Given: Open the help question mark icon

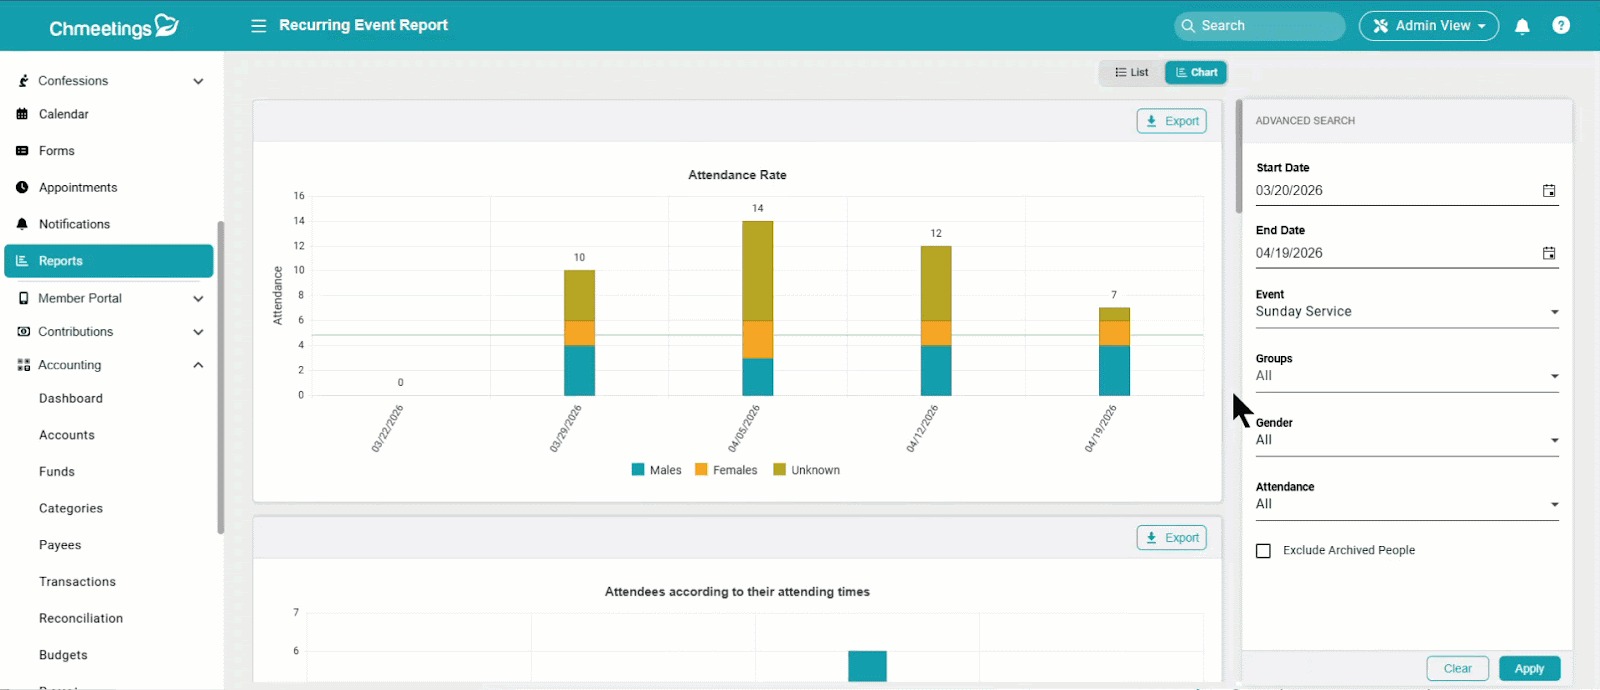Looking at the screenshot, I should pos(1560,26).
